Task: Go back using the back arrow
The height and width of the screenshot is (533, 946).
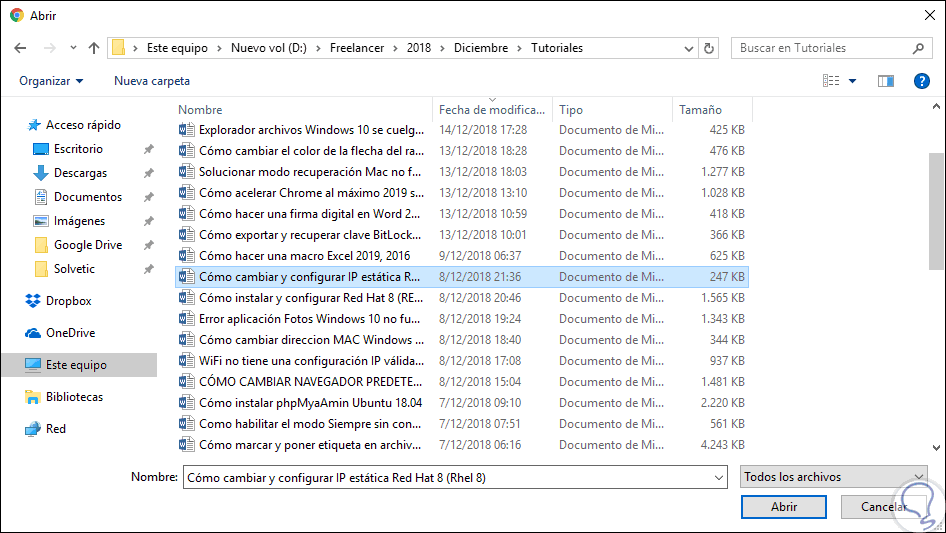Action: click(21, 48)
